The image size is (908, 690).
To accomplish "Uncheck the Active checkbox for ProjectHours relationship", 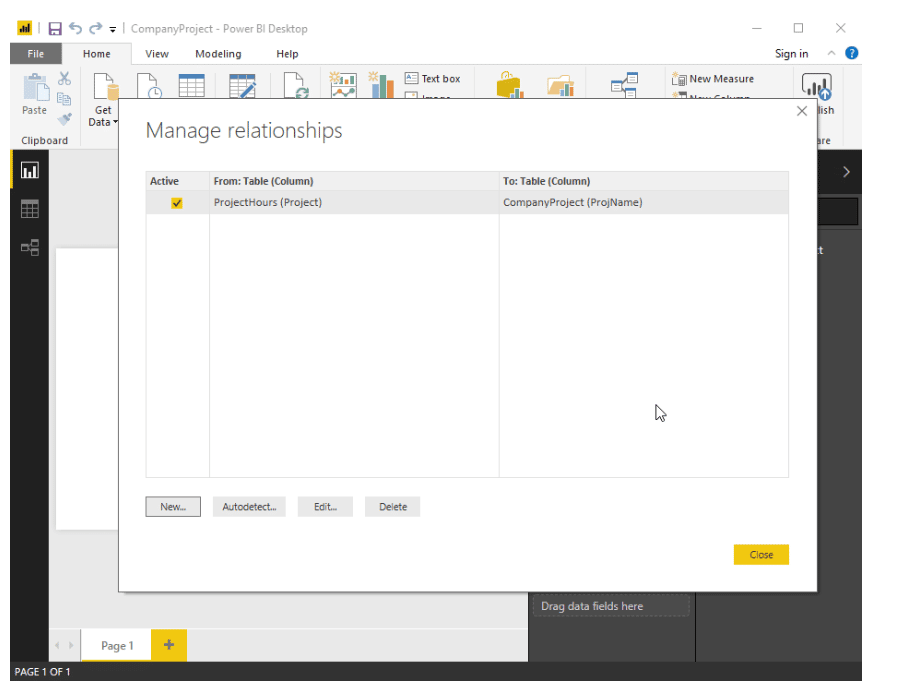I will pos(177,202).
